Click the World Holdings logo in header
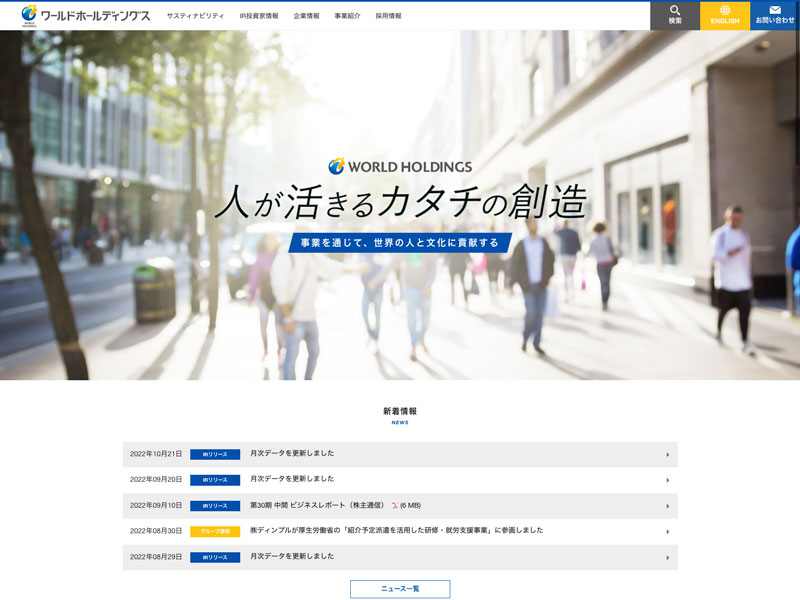 click(x=85, y=15)
